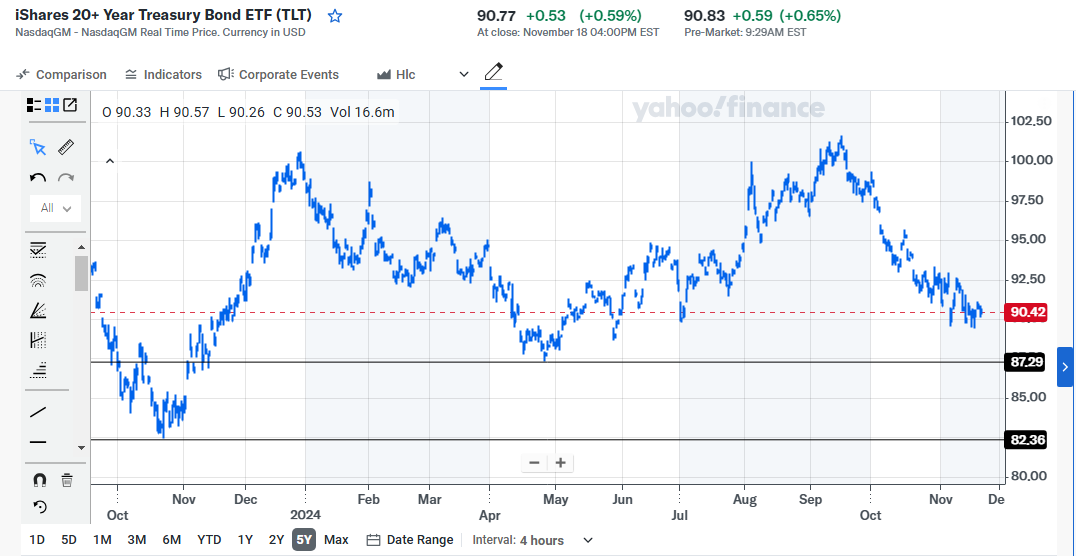Open the Date Range picker
This screenshot has height=556, width=1076.
tap(410, 540)
